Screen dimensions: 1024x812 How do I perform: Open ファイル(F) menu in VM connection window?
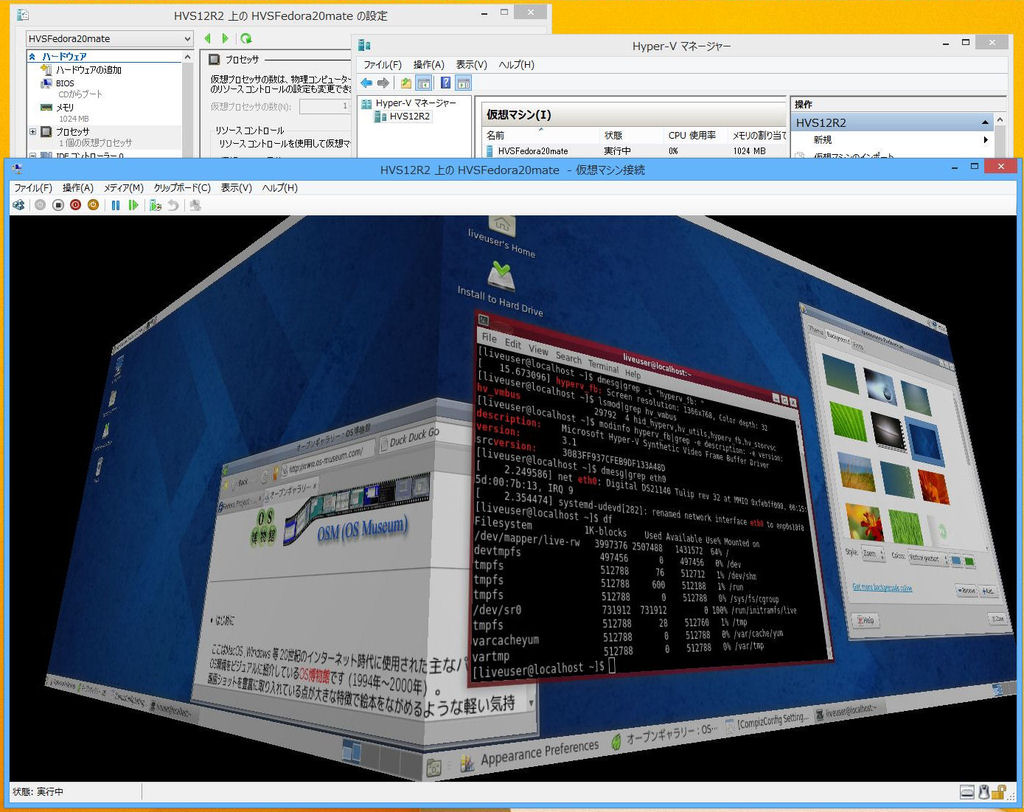pos(33,187)
